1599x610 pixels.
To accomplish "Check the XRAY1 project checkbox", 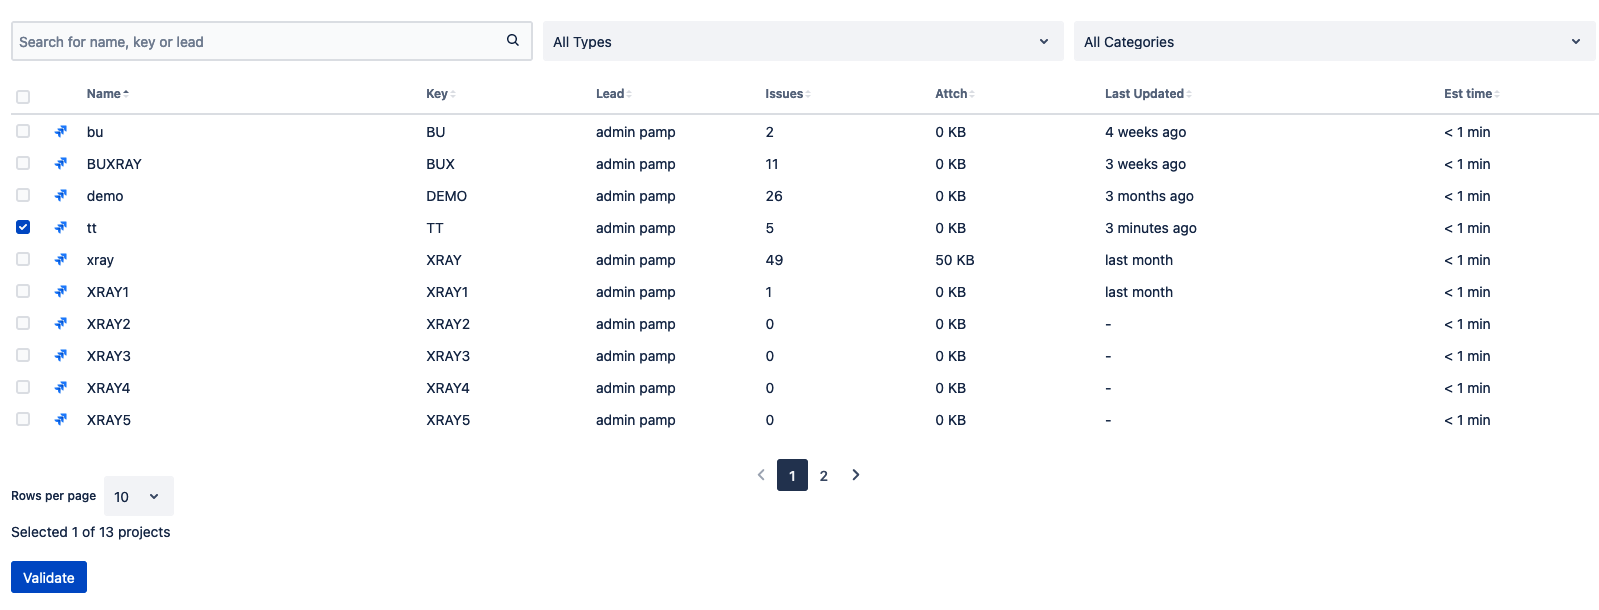I will pyautogui.click(x=23, y=291).
